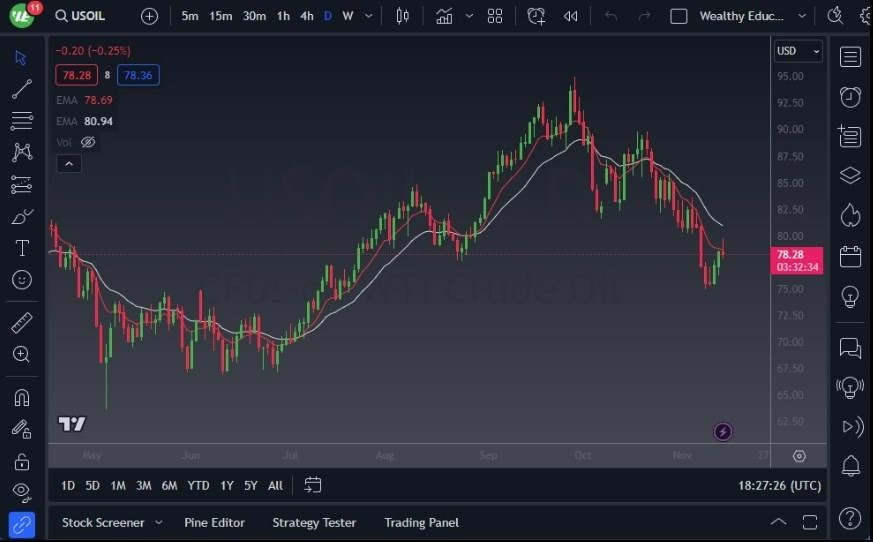Open the Stock Screener tab

[x=103, y=523]
